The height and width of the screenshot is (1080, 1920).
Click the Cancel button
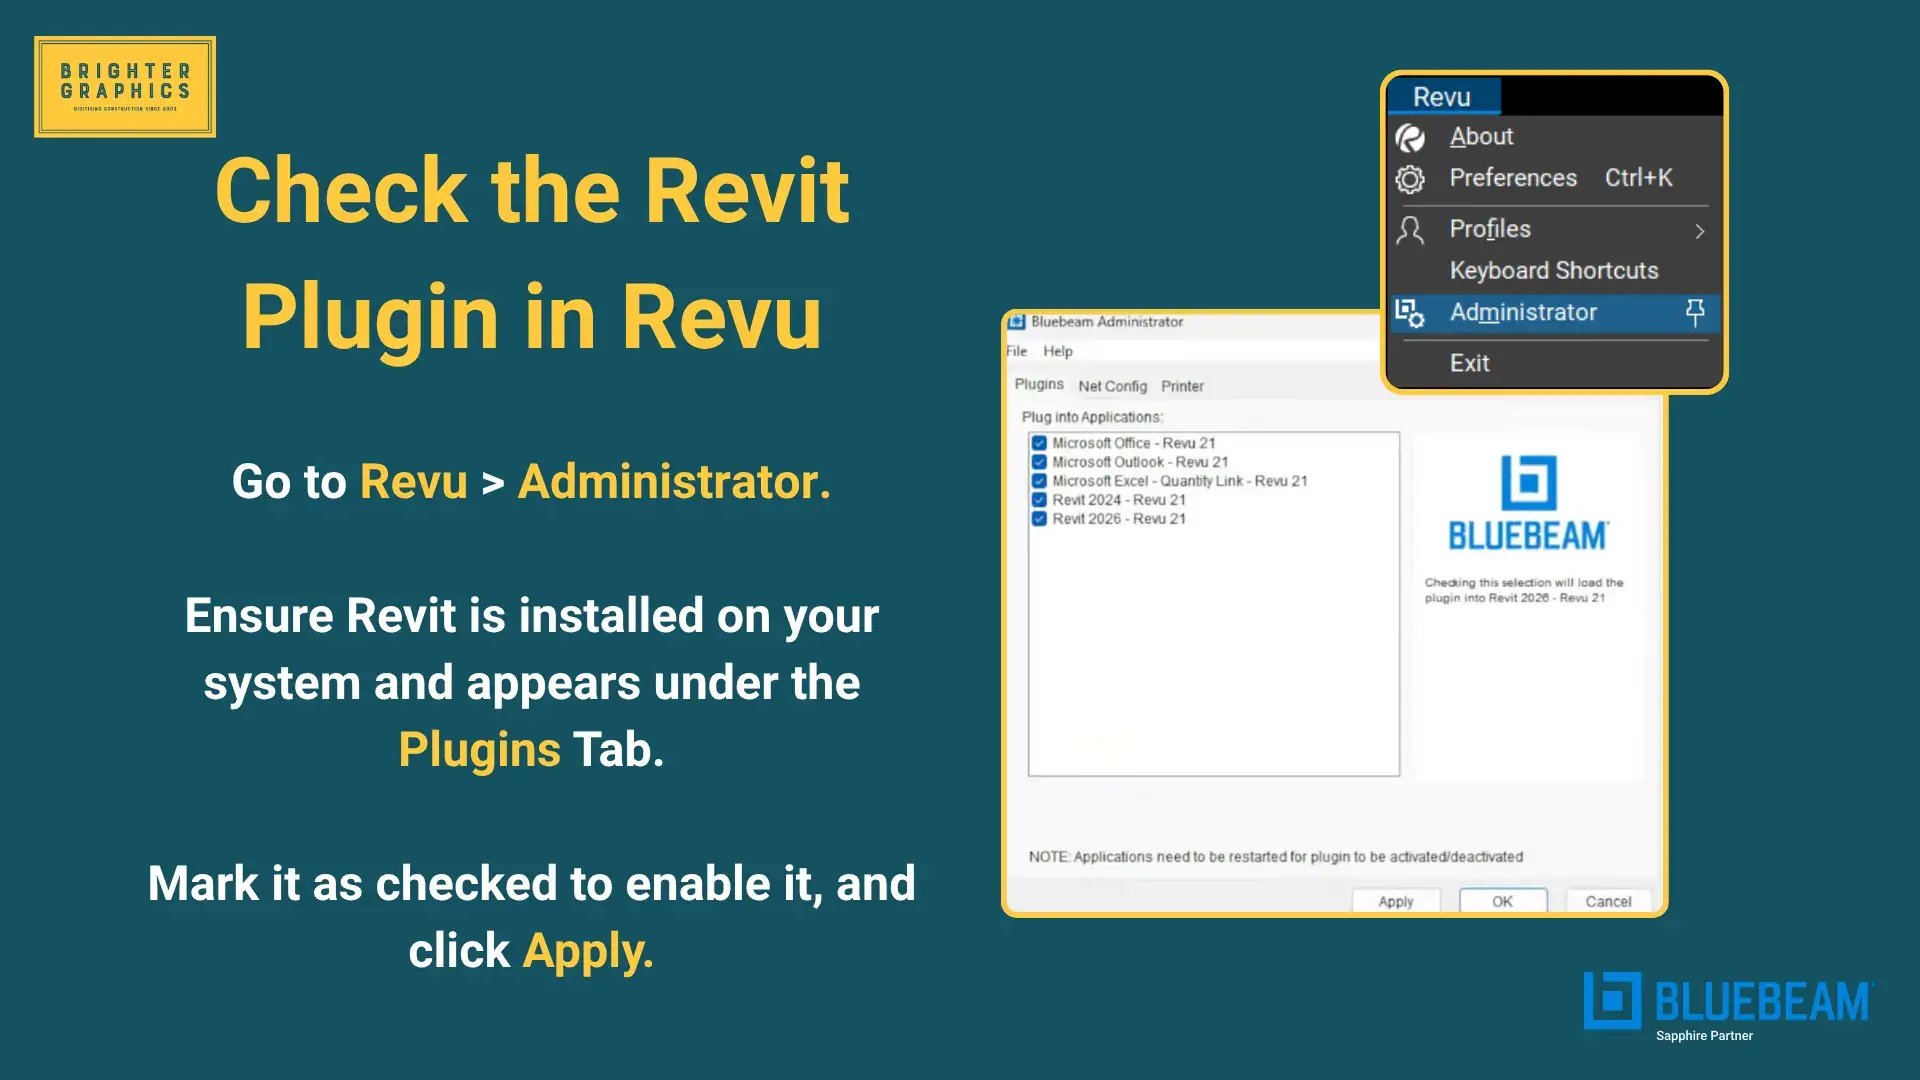pos(1608,901)
